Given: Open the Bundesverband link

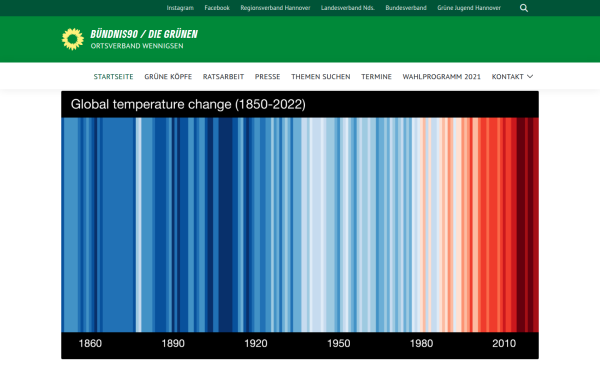Looking at the screenshot, I should (x=406, y=8).
